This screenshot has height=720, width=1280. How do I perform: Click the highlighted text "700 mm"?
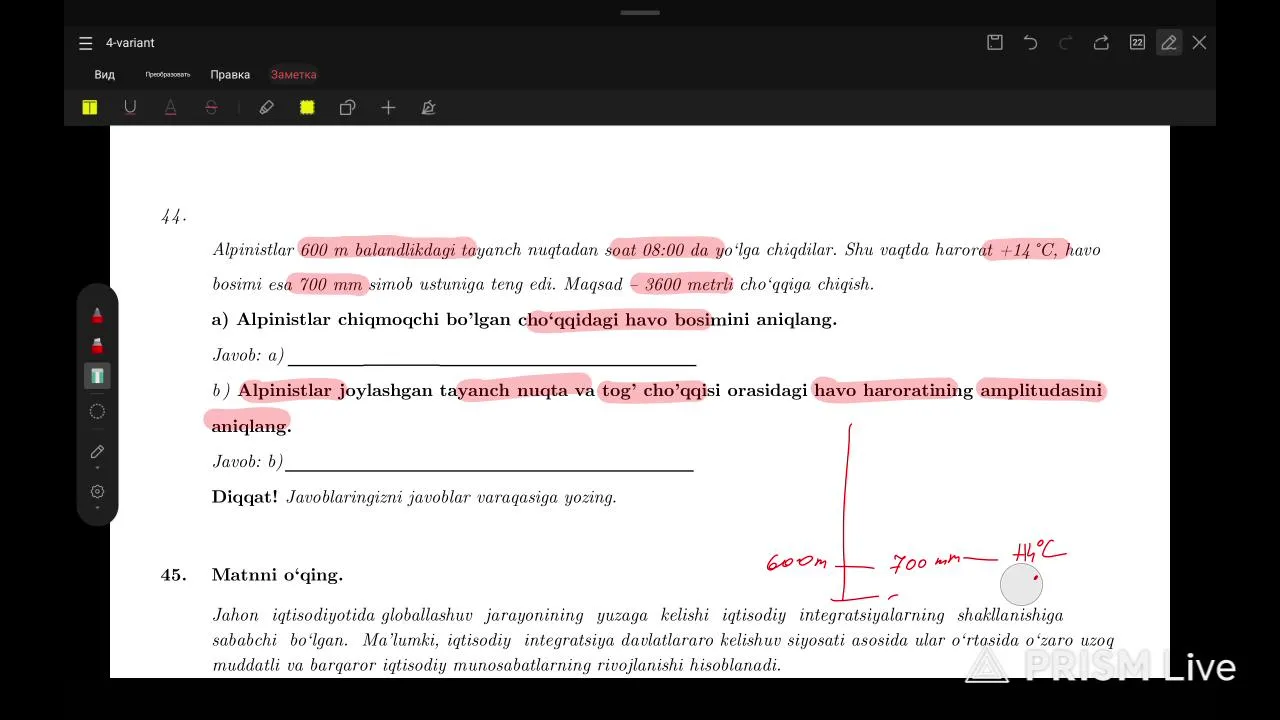331,285
